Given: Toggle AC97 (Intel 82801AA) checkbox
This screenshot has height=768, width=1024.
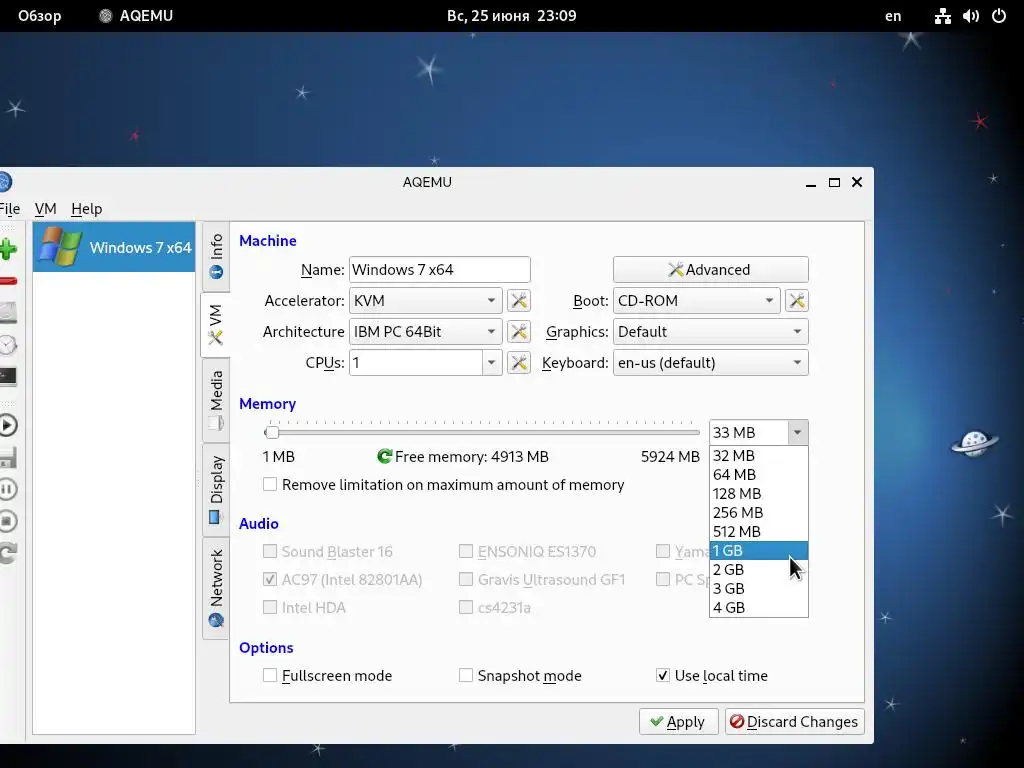Looking at the screenshot, I should point(270,579).
